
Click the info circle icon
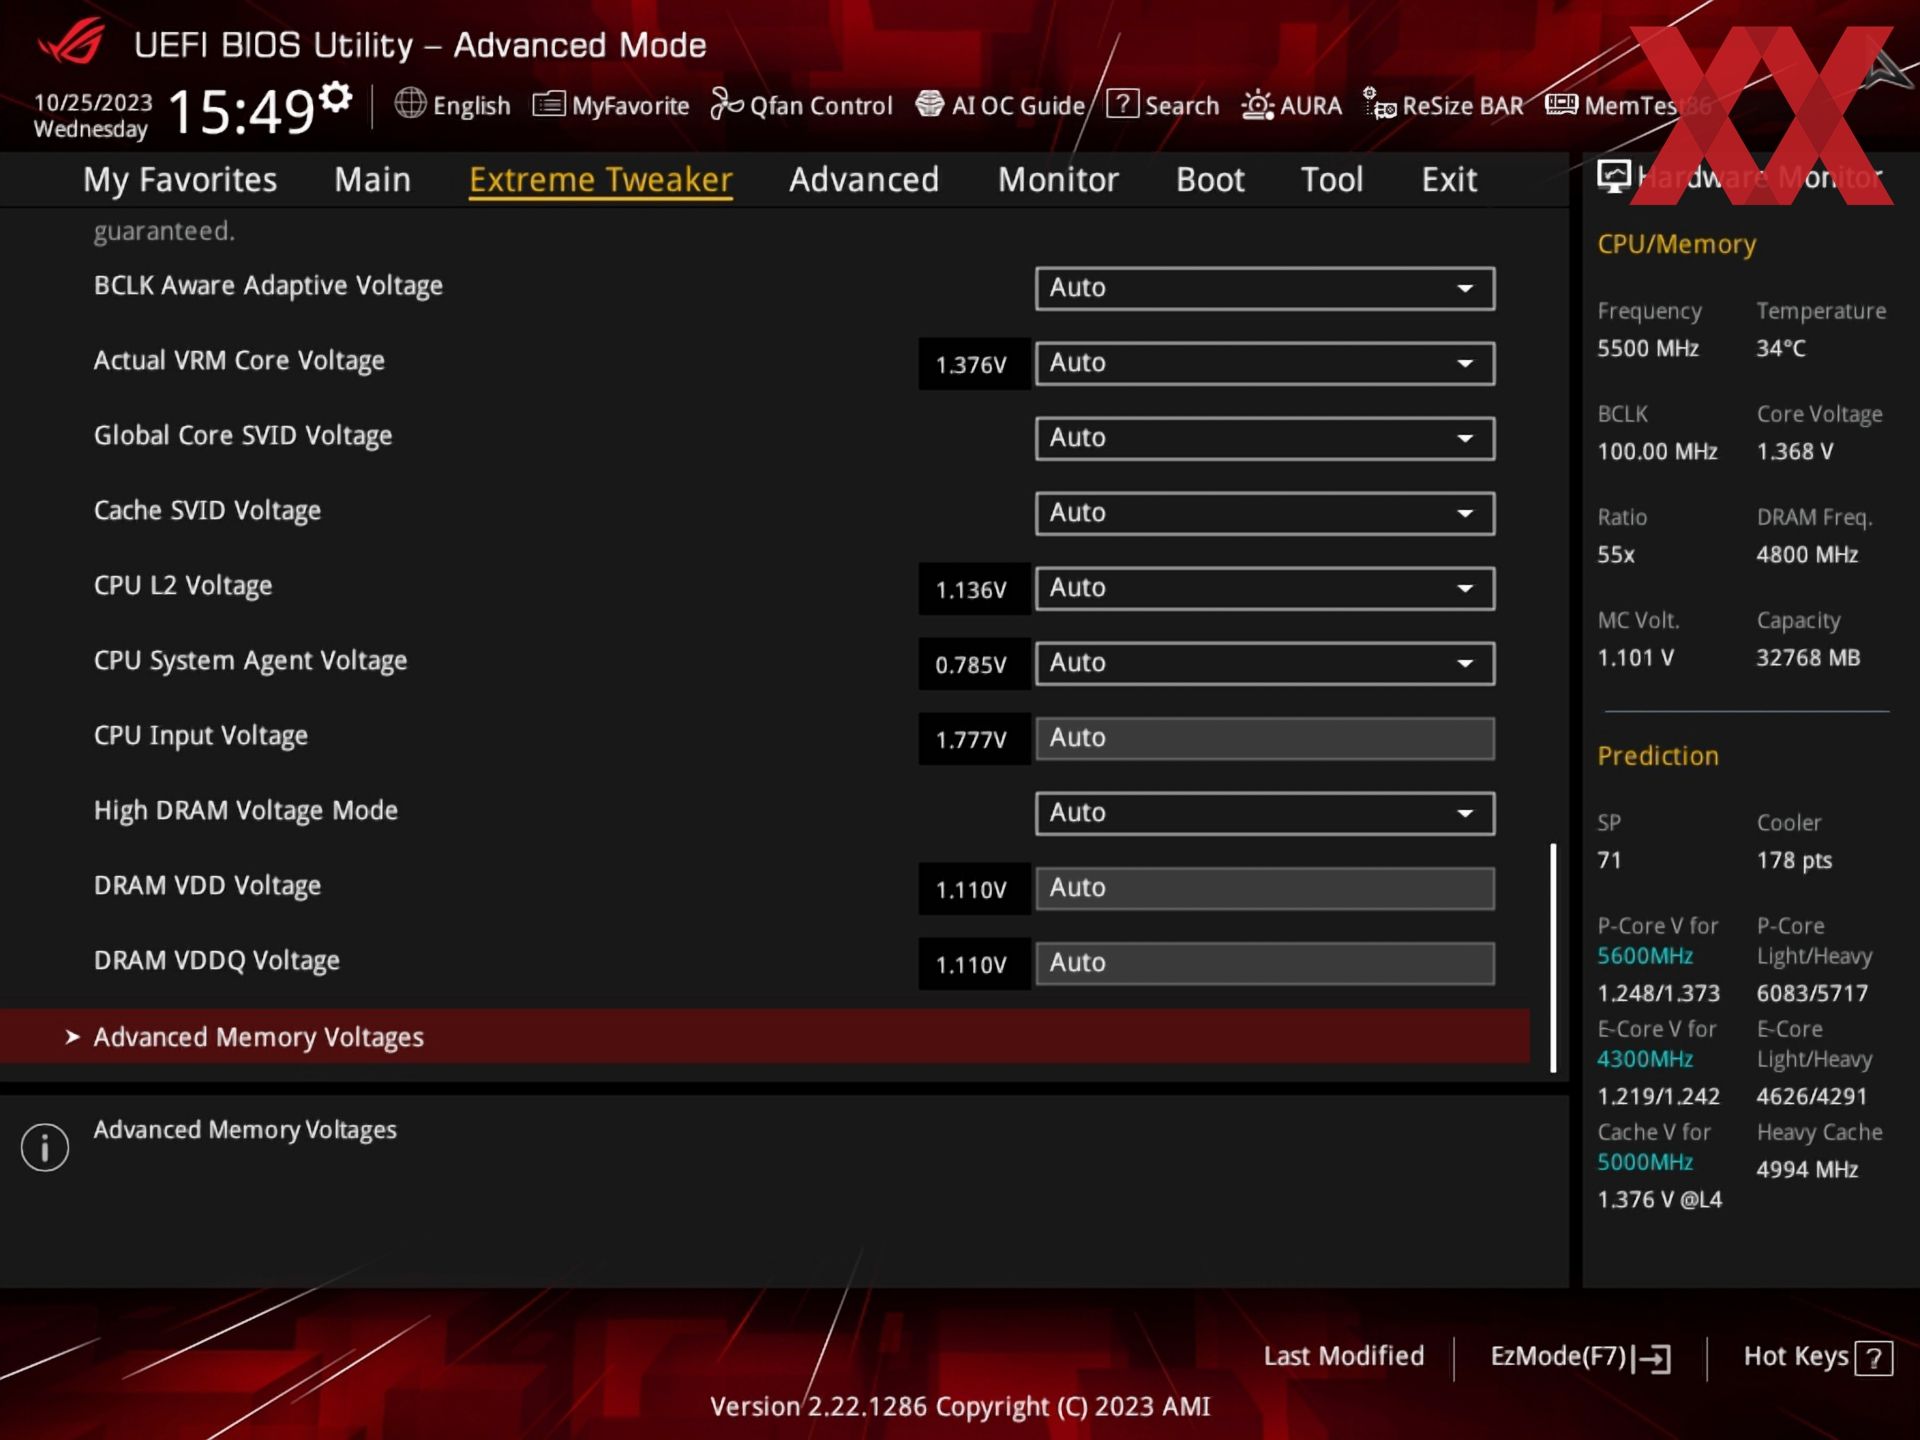tap(45, 1147)
